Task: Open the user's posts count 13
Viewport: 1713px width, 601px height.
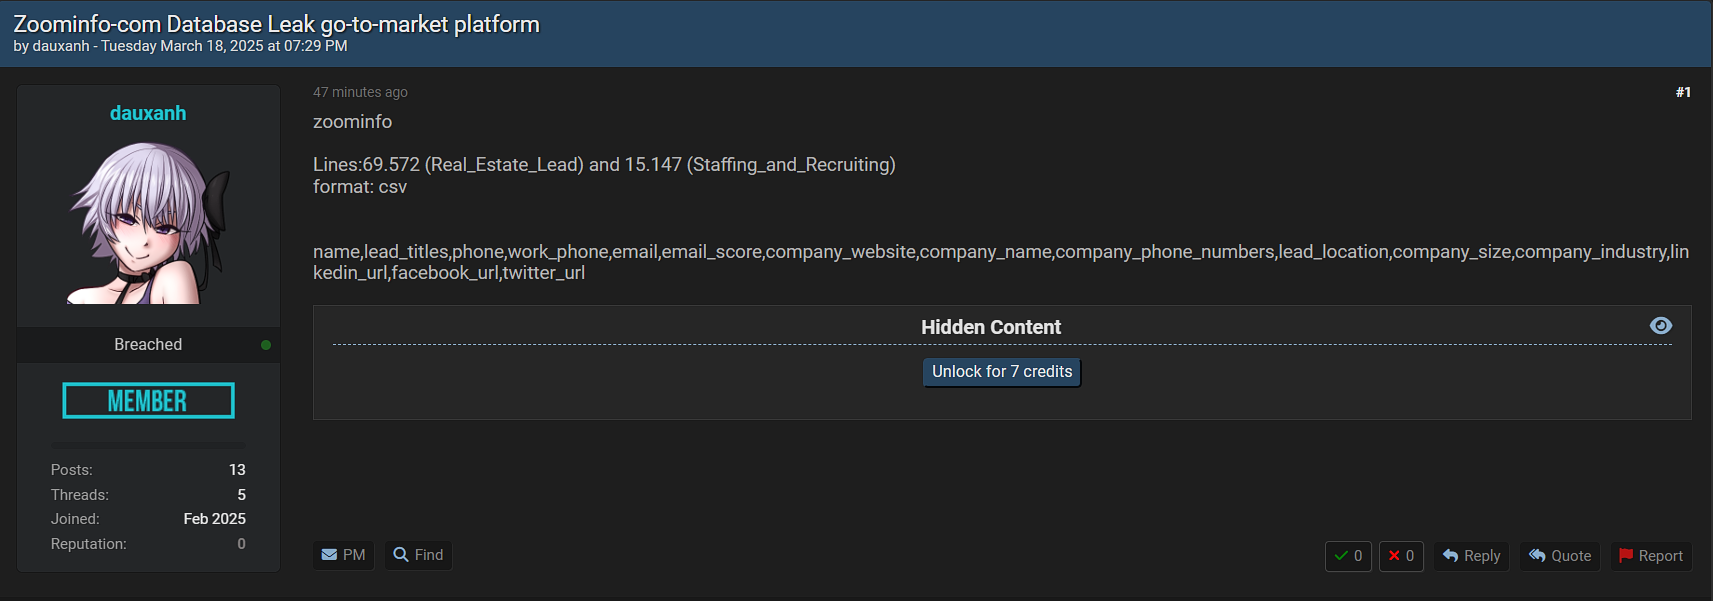Action: click(237, 470)
